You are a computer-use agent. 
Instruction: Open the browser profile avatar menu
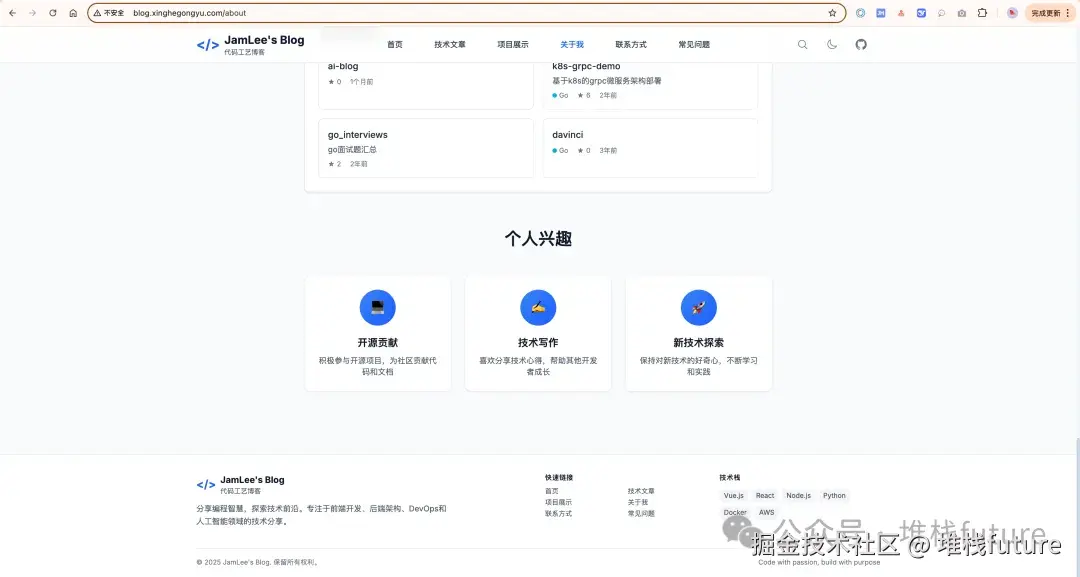click(x=1012, y=13)
